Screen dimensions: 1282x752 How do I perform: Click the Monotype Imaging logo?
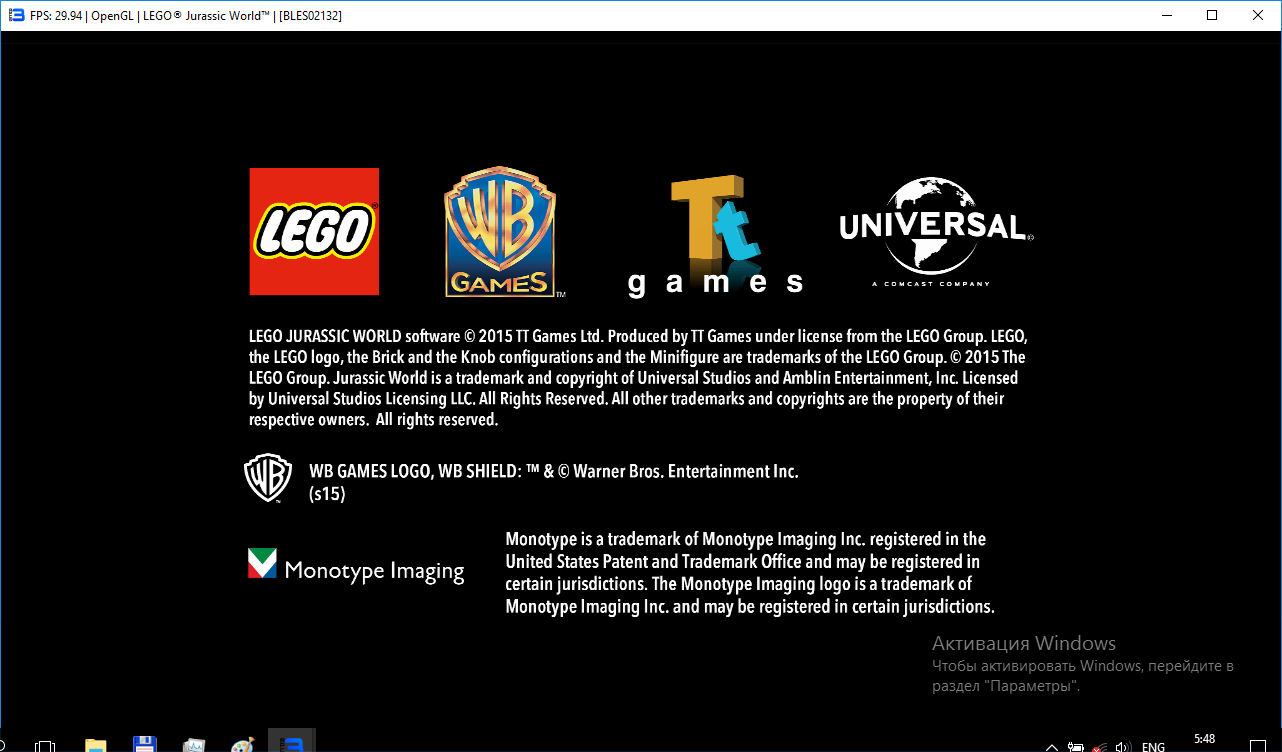click(x=356, y=567)
